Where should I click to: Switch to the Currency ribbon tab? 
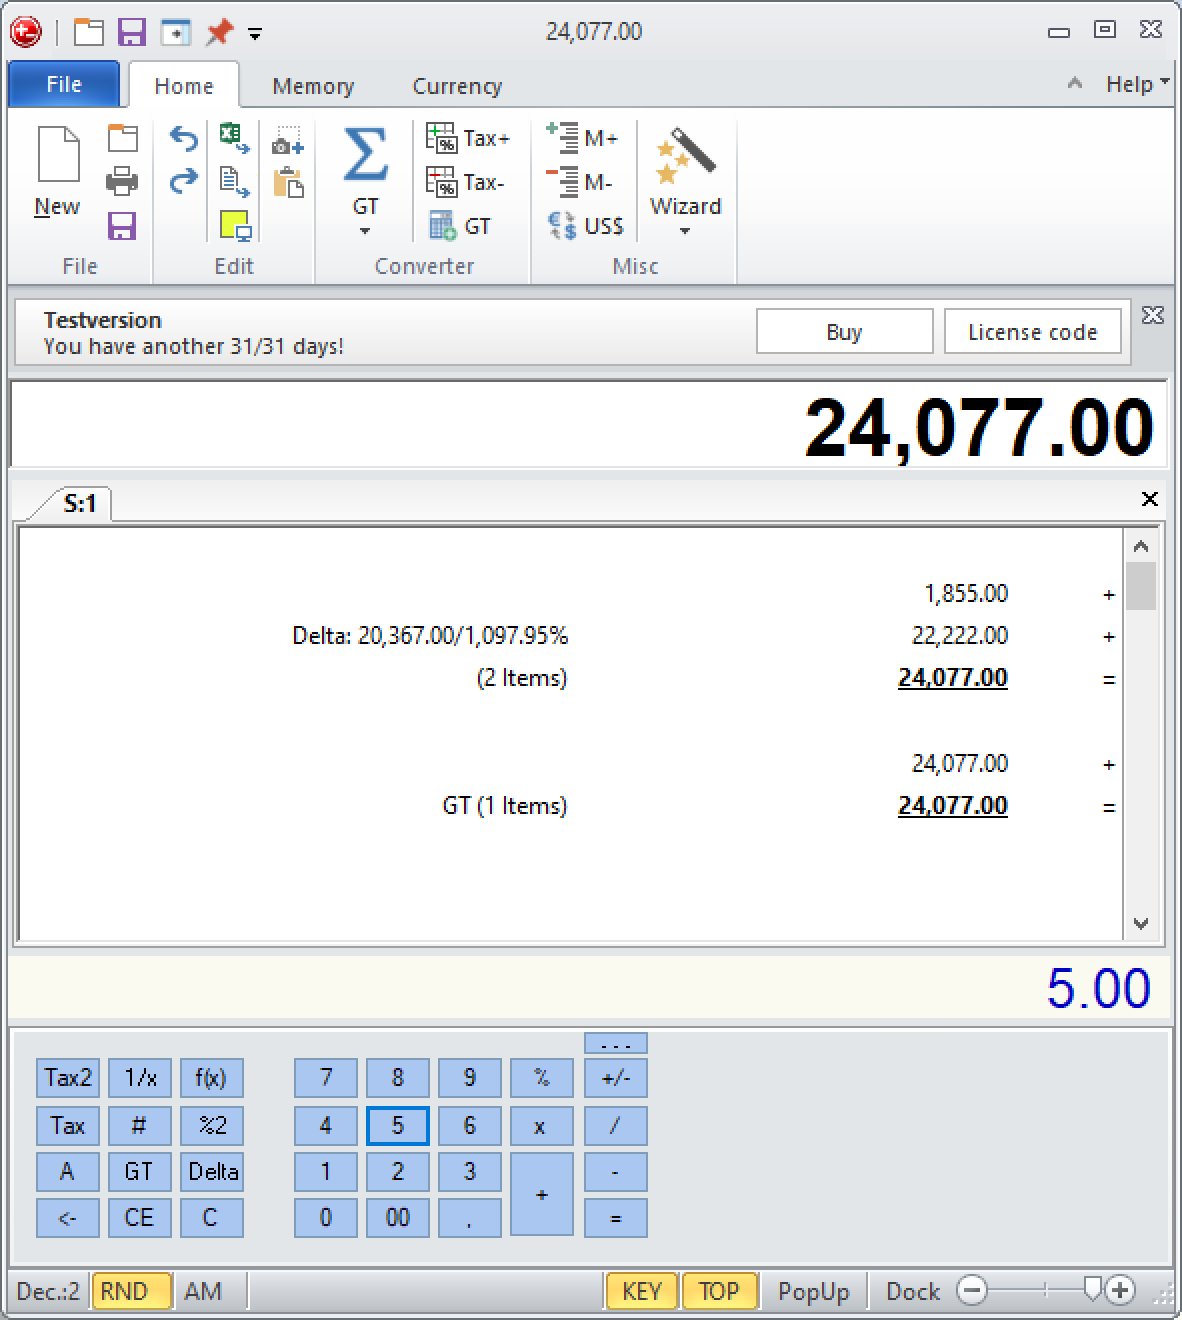(x=457, y=86)
